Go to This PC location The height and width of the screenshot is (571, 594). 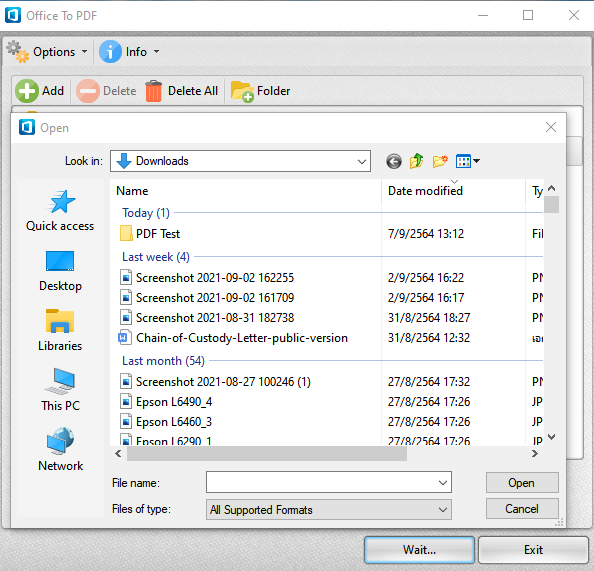60,390
